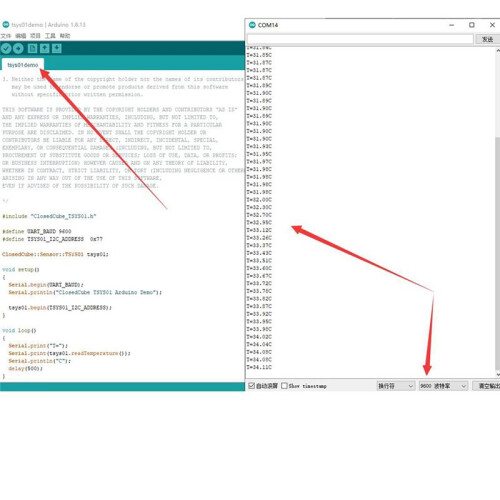This screenshot has width=500, height=500.
Task: Click the Verify checkmark icon
Action: point(6,49)
